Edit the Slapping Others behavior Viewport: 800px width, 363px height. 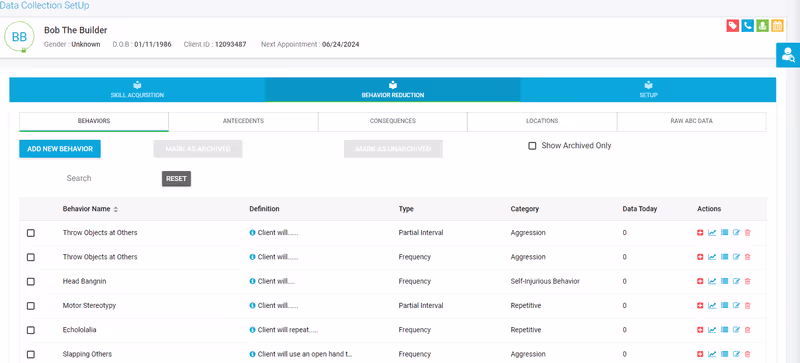click(736, 354)
